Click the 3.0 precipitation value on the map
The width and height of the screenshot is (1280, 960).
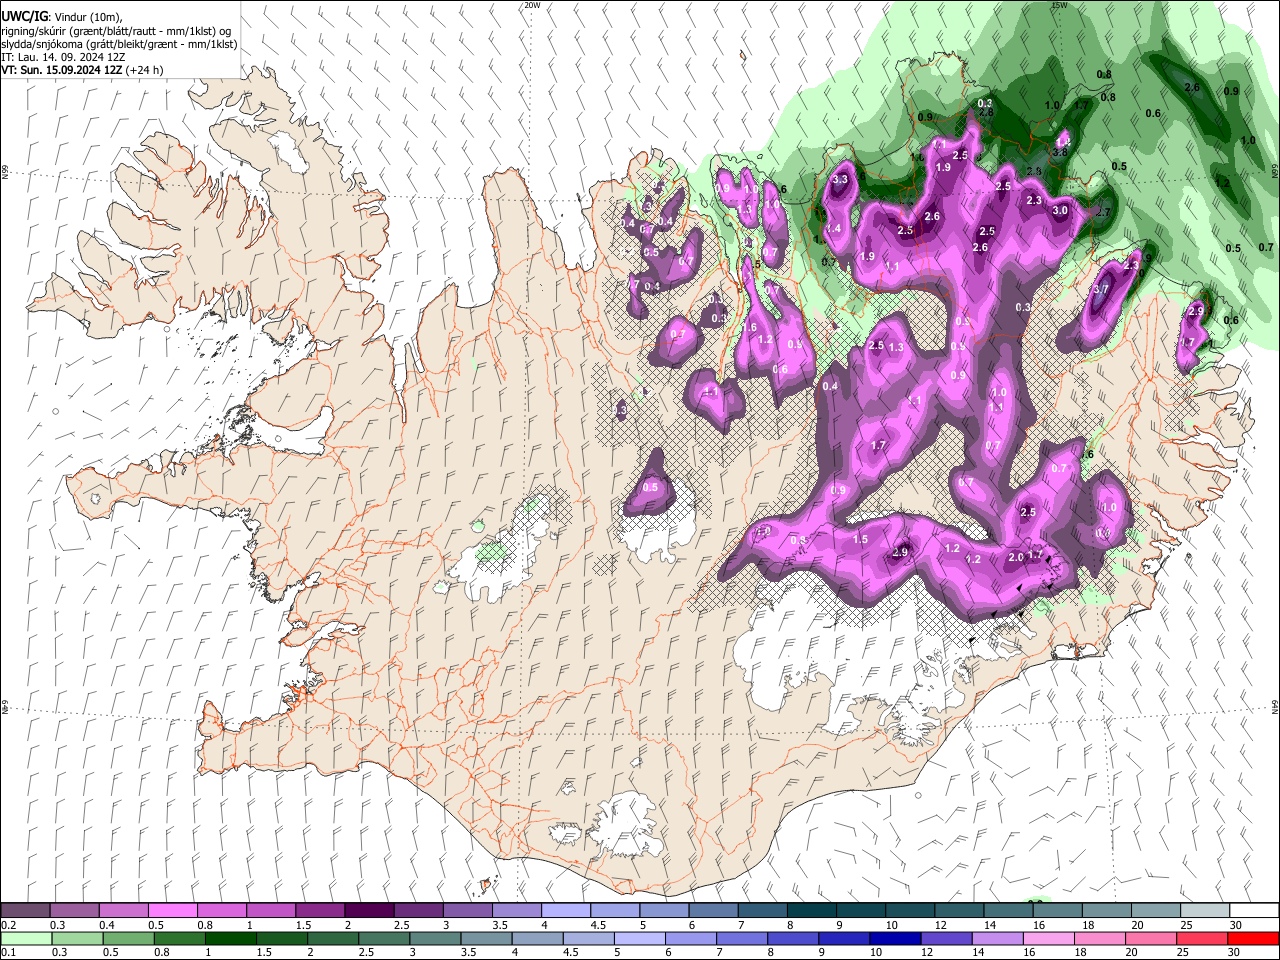[1061, 211]
